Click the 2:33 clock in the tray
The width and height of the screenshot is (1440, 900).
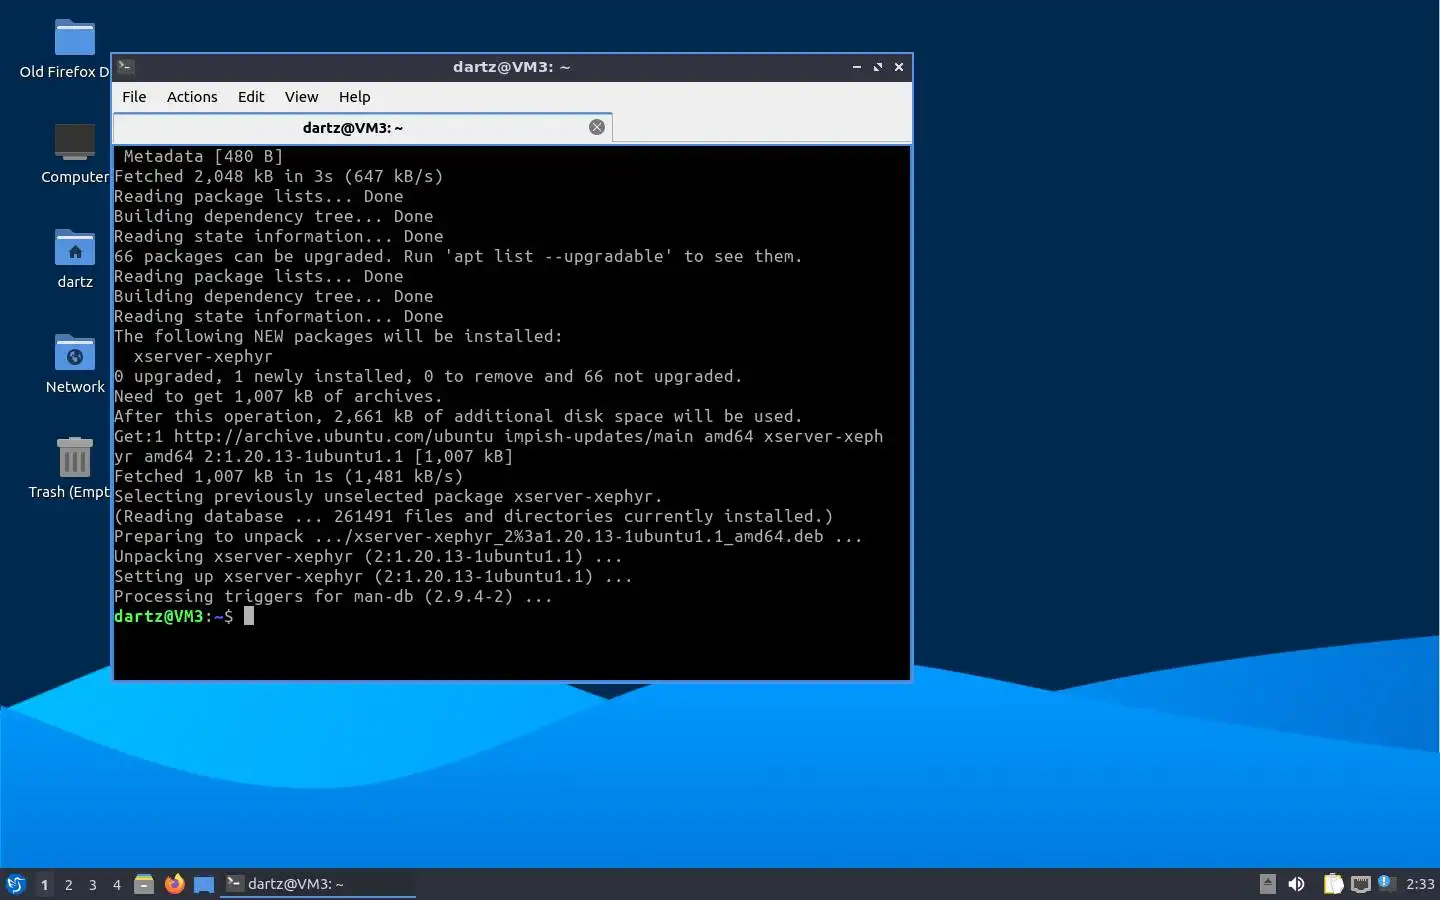(1420, 884)
